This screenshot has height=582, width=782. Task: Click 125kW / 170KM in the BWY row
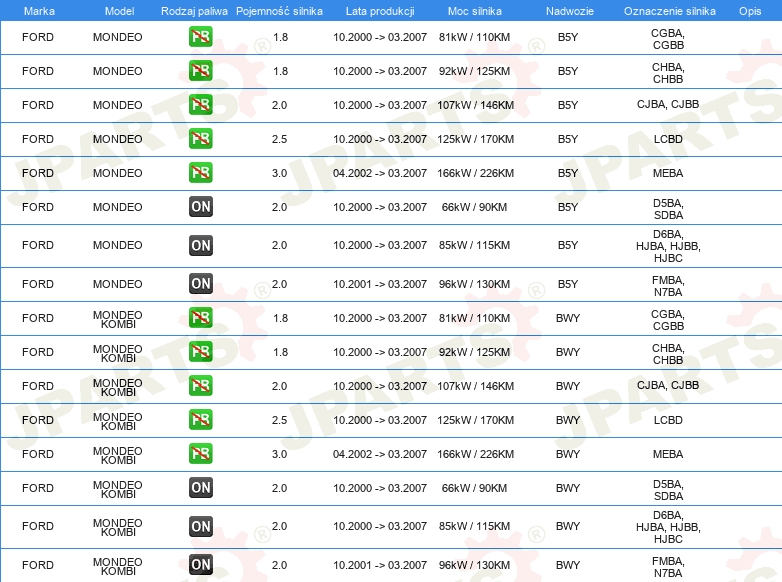pos(475,420)
